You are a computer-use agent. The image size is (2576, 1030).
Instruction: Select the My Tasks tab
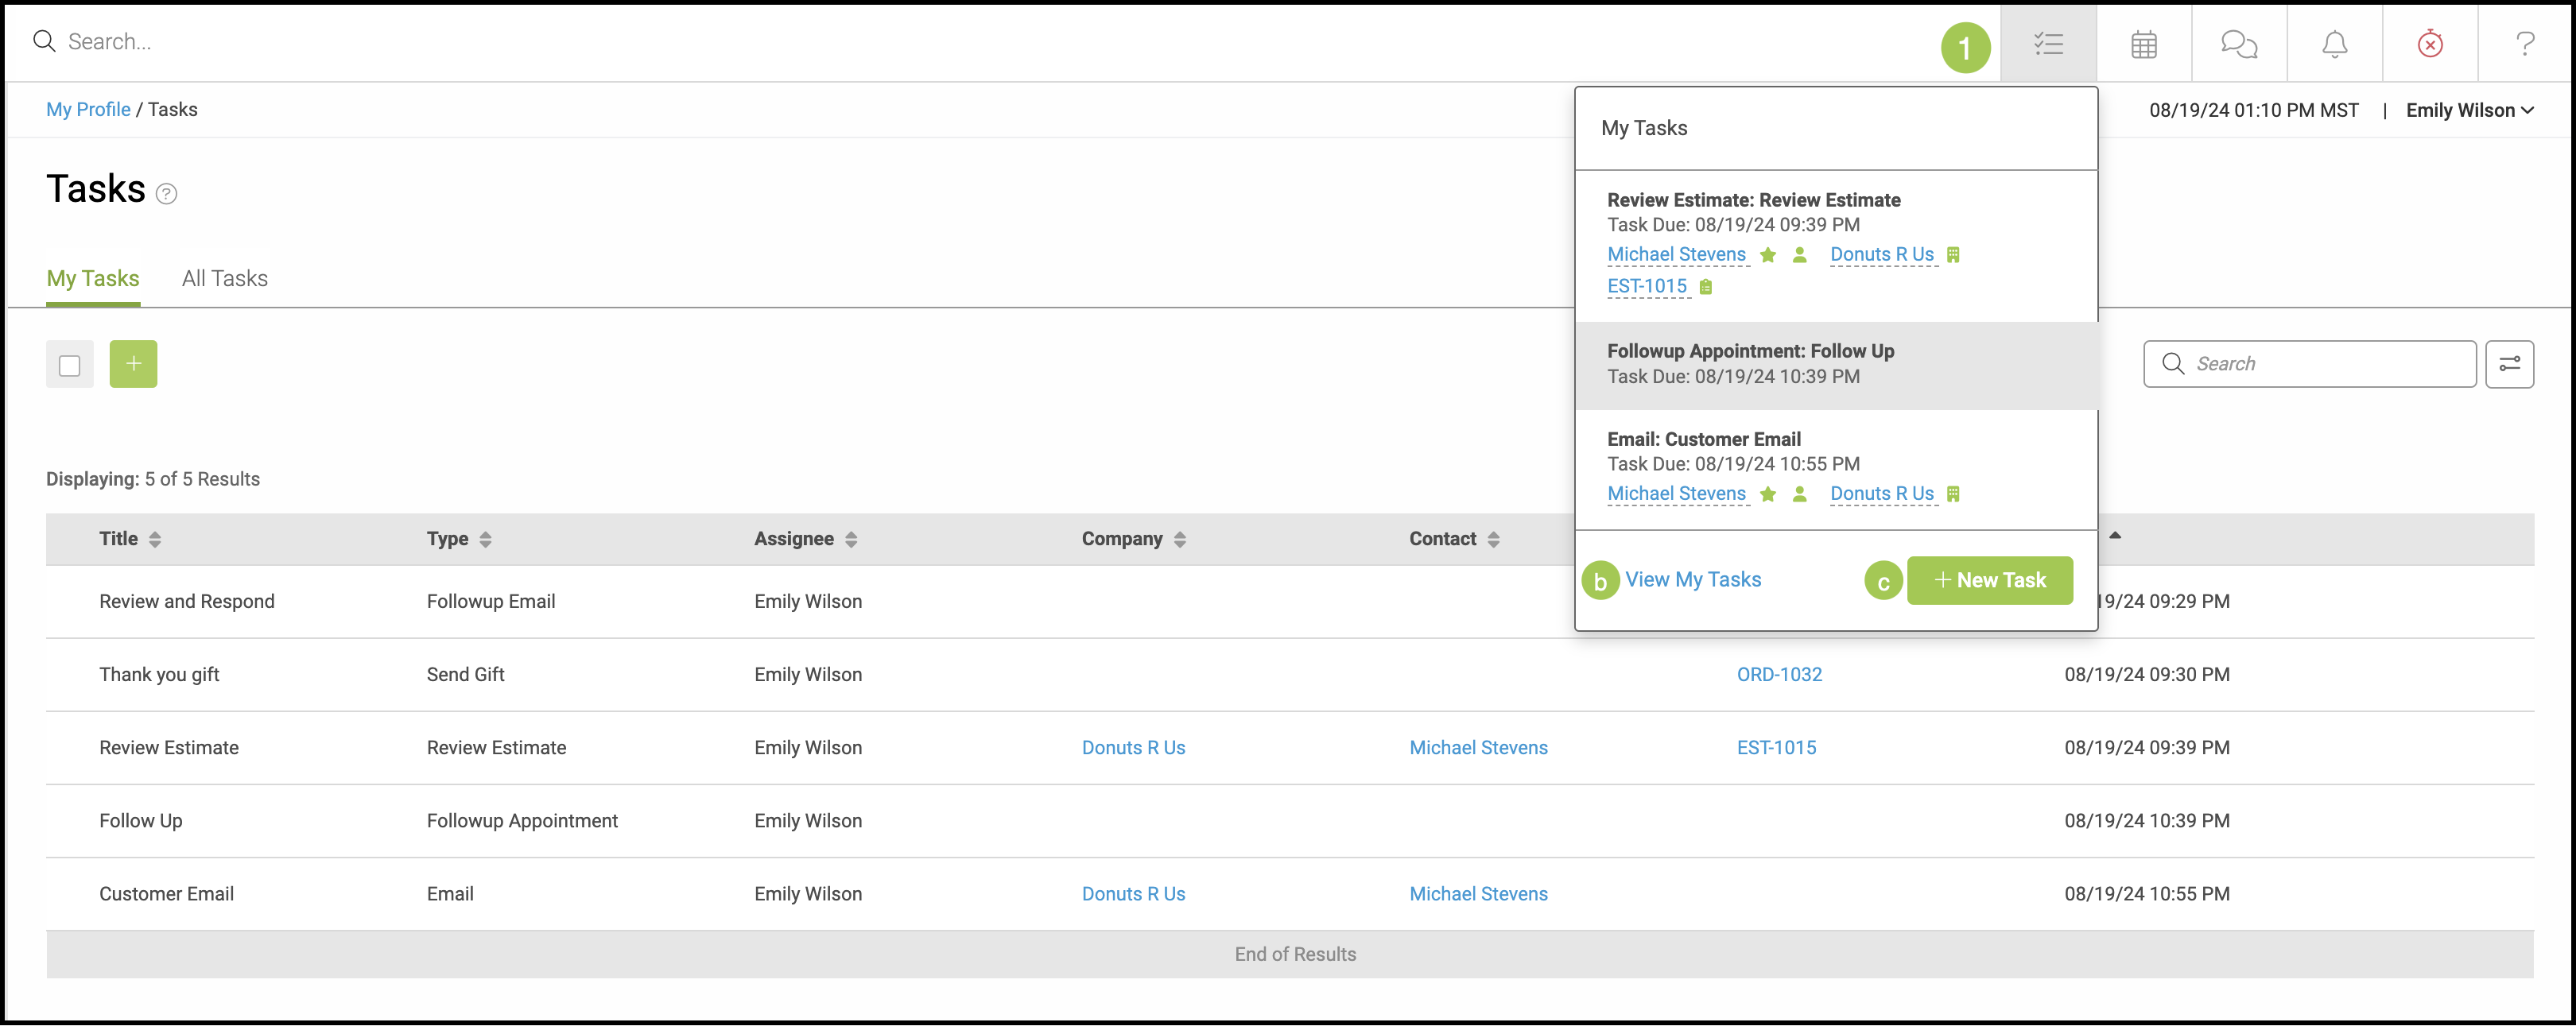tap(93, 279)
